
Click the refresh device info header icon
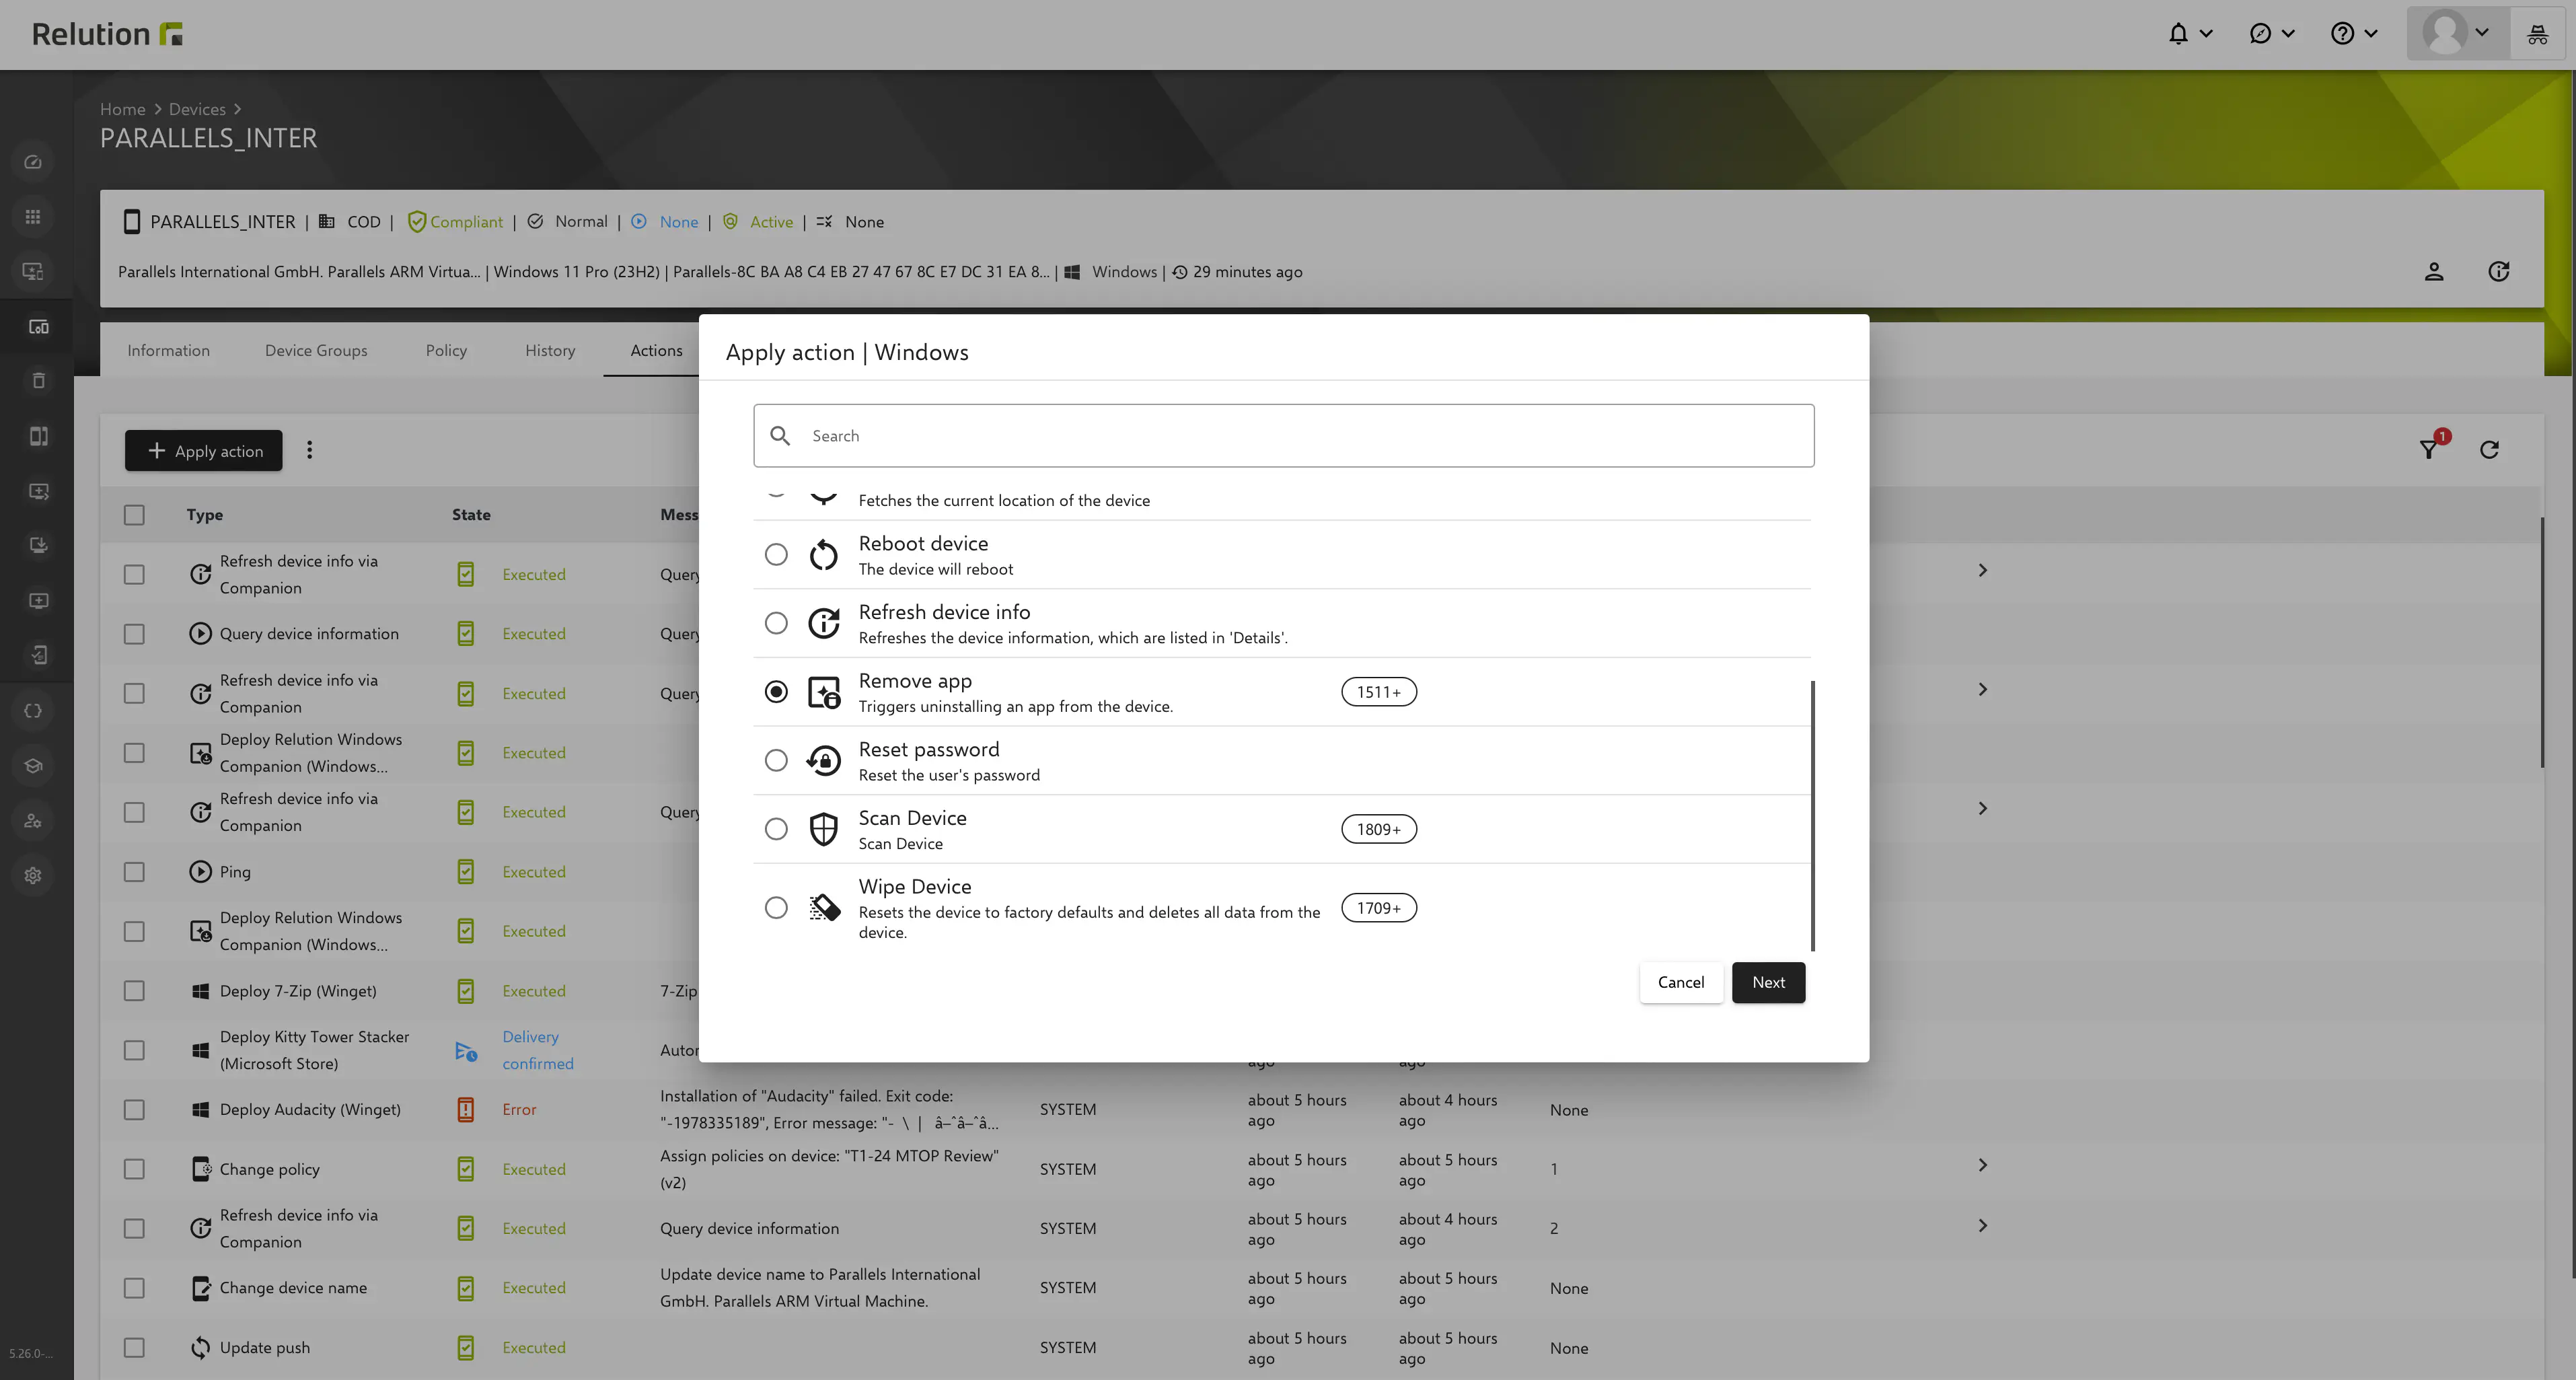click(x=2498, y=272)
